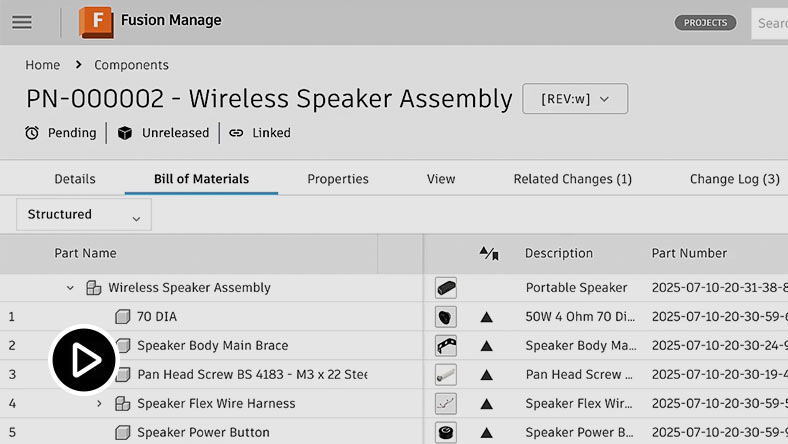Click the Pending clock status icon
This screenshot has width=788, height=444.
(32, 133)
